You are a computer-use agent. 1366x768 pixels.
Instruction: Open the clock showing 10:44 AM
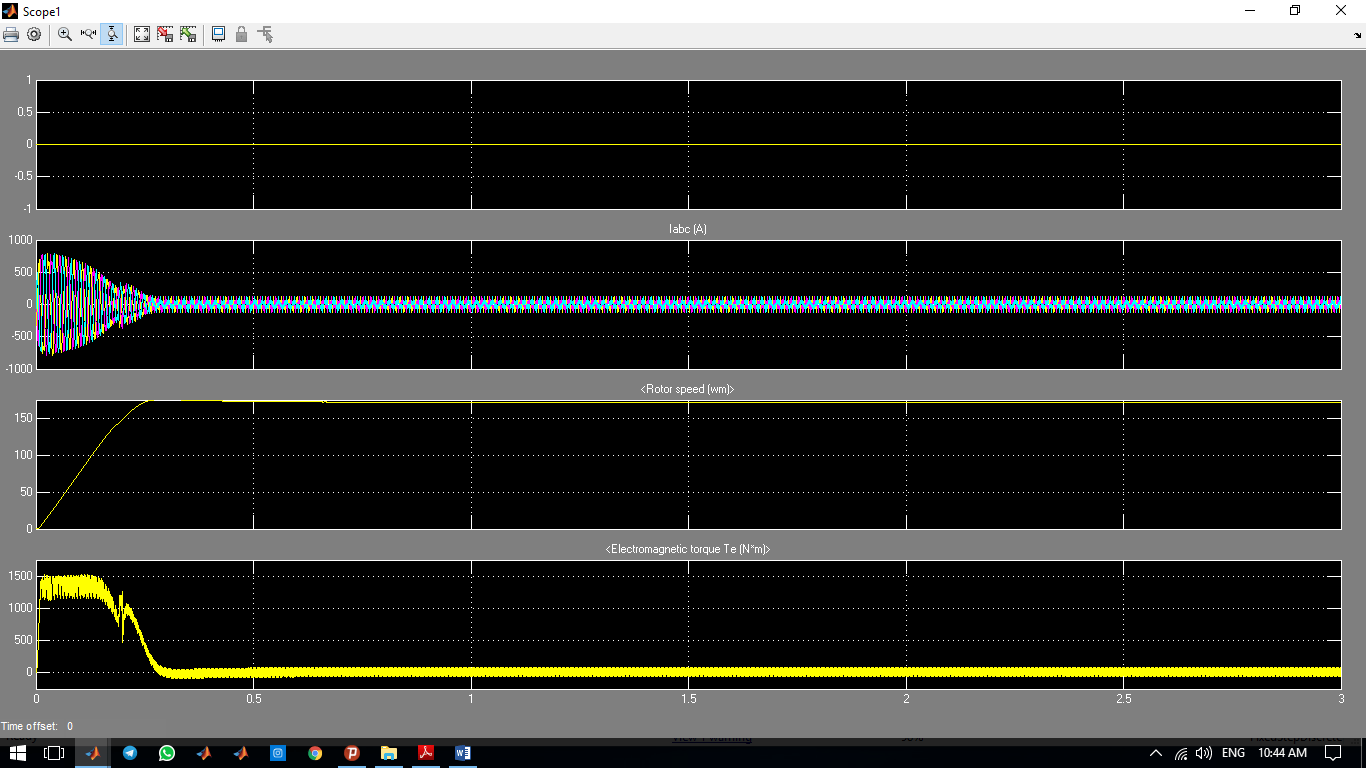point(1282,753)
